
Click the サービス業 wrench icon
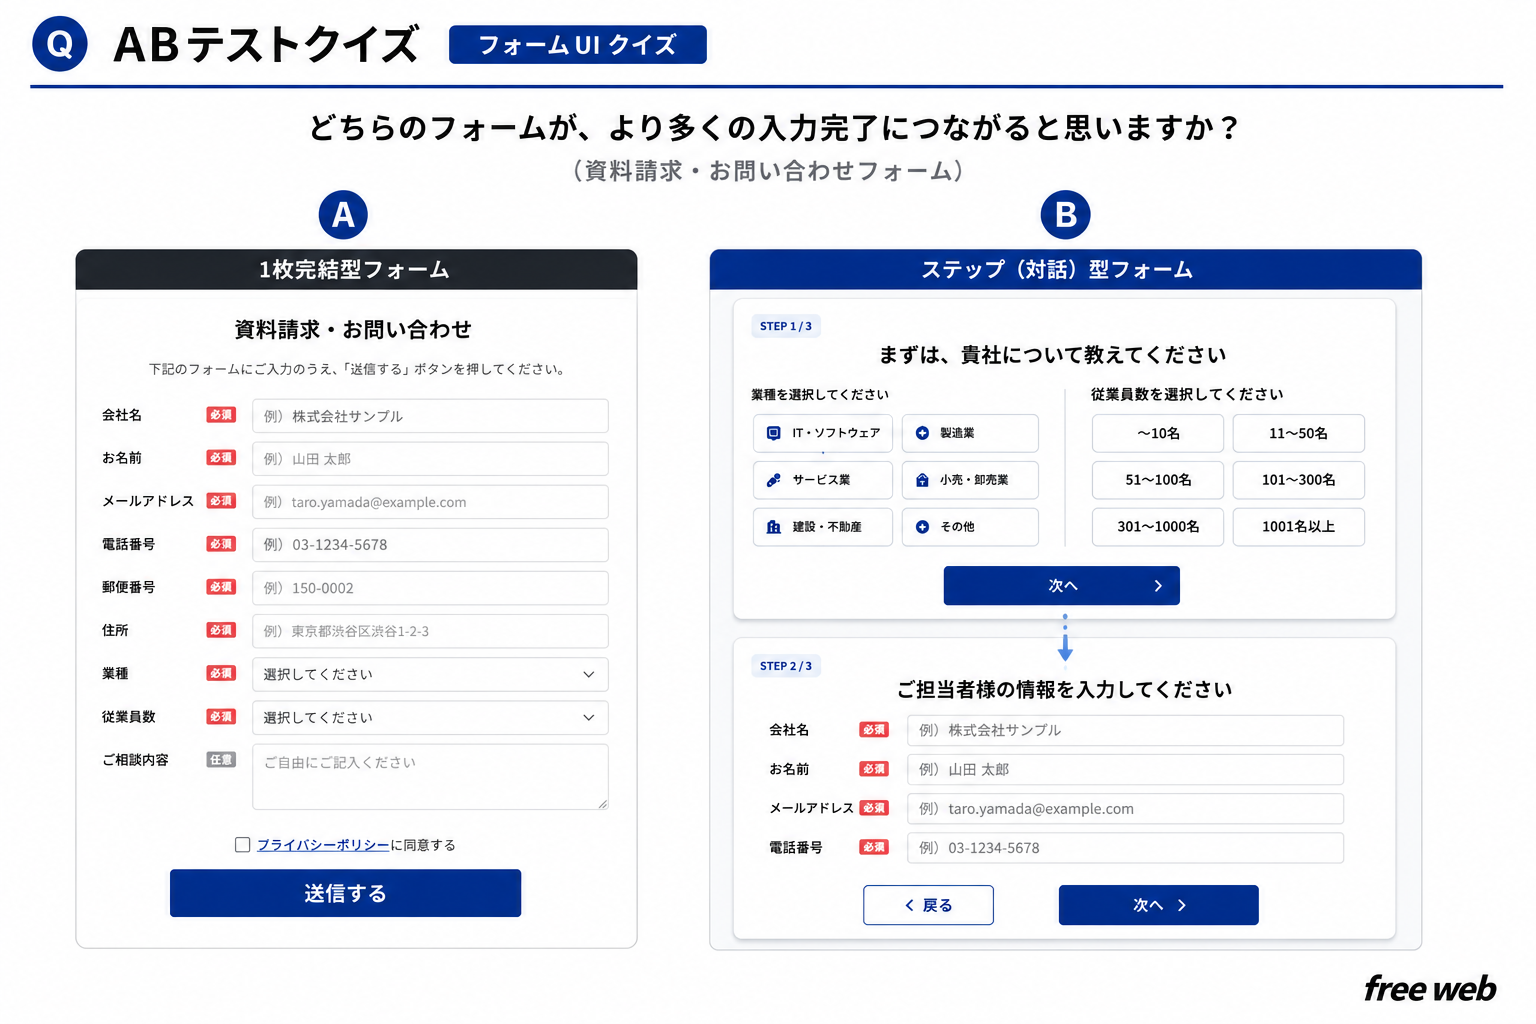[773, 480]
